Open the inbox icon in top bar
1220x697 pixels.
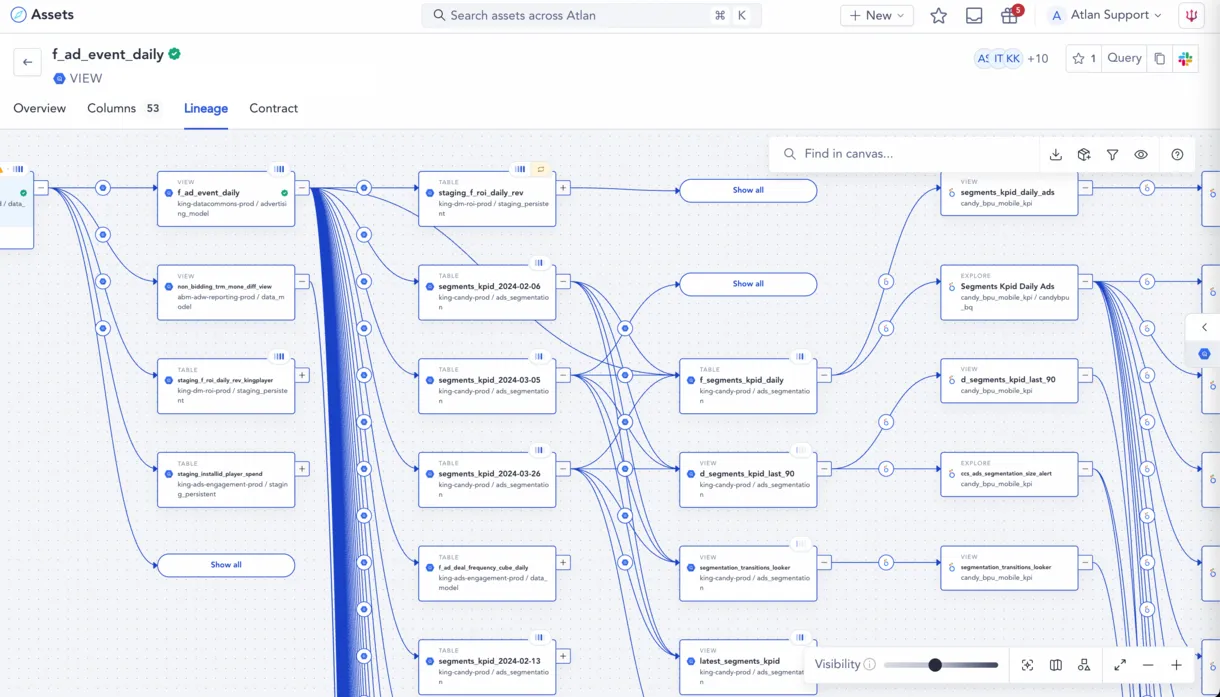[974, 16]
